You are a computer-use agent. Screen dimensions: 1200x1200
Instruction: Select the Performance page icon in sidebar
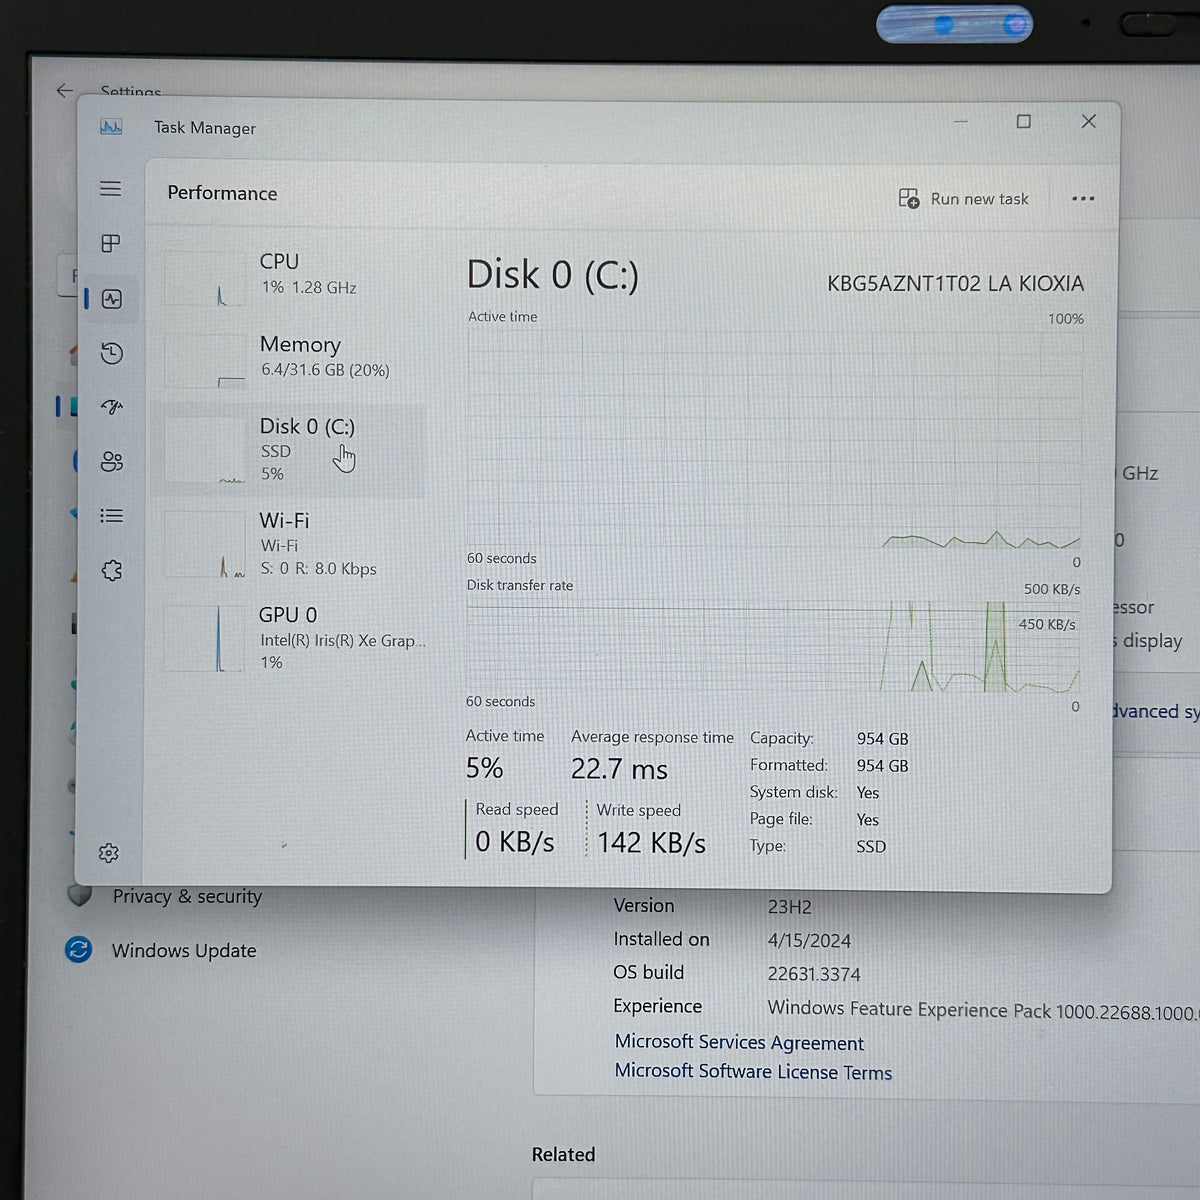coord(112,299)
